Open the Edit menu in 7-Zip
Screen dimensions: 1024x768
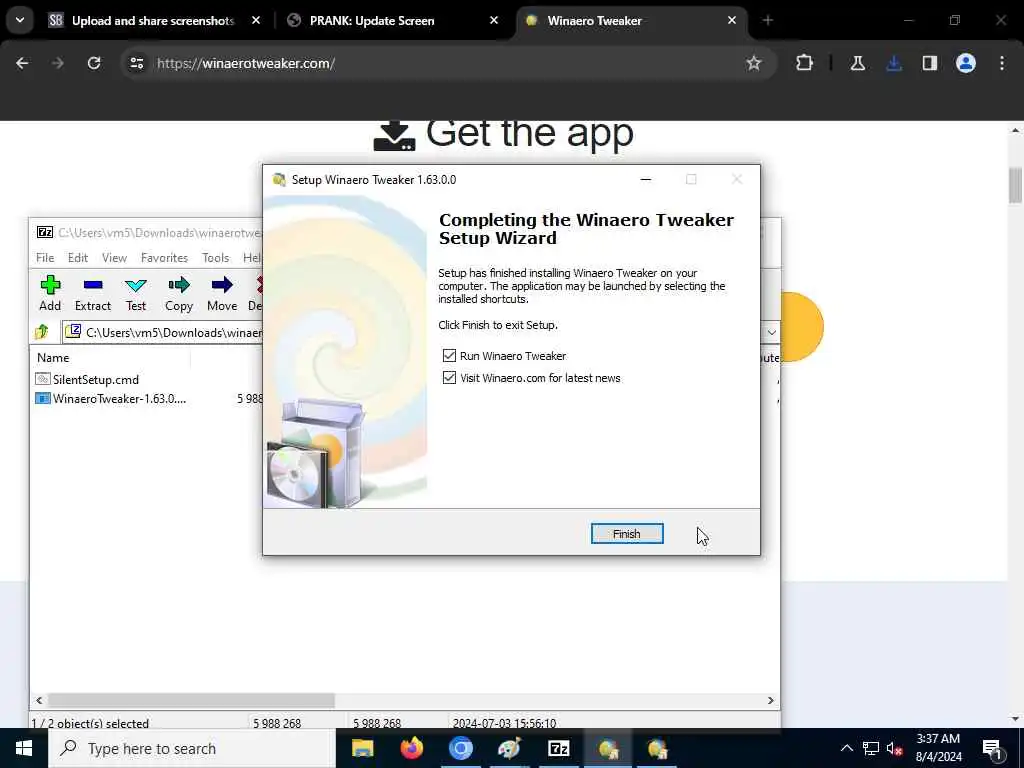(x=78, y=258)
